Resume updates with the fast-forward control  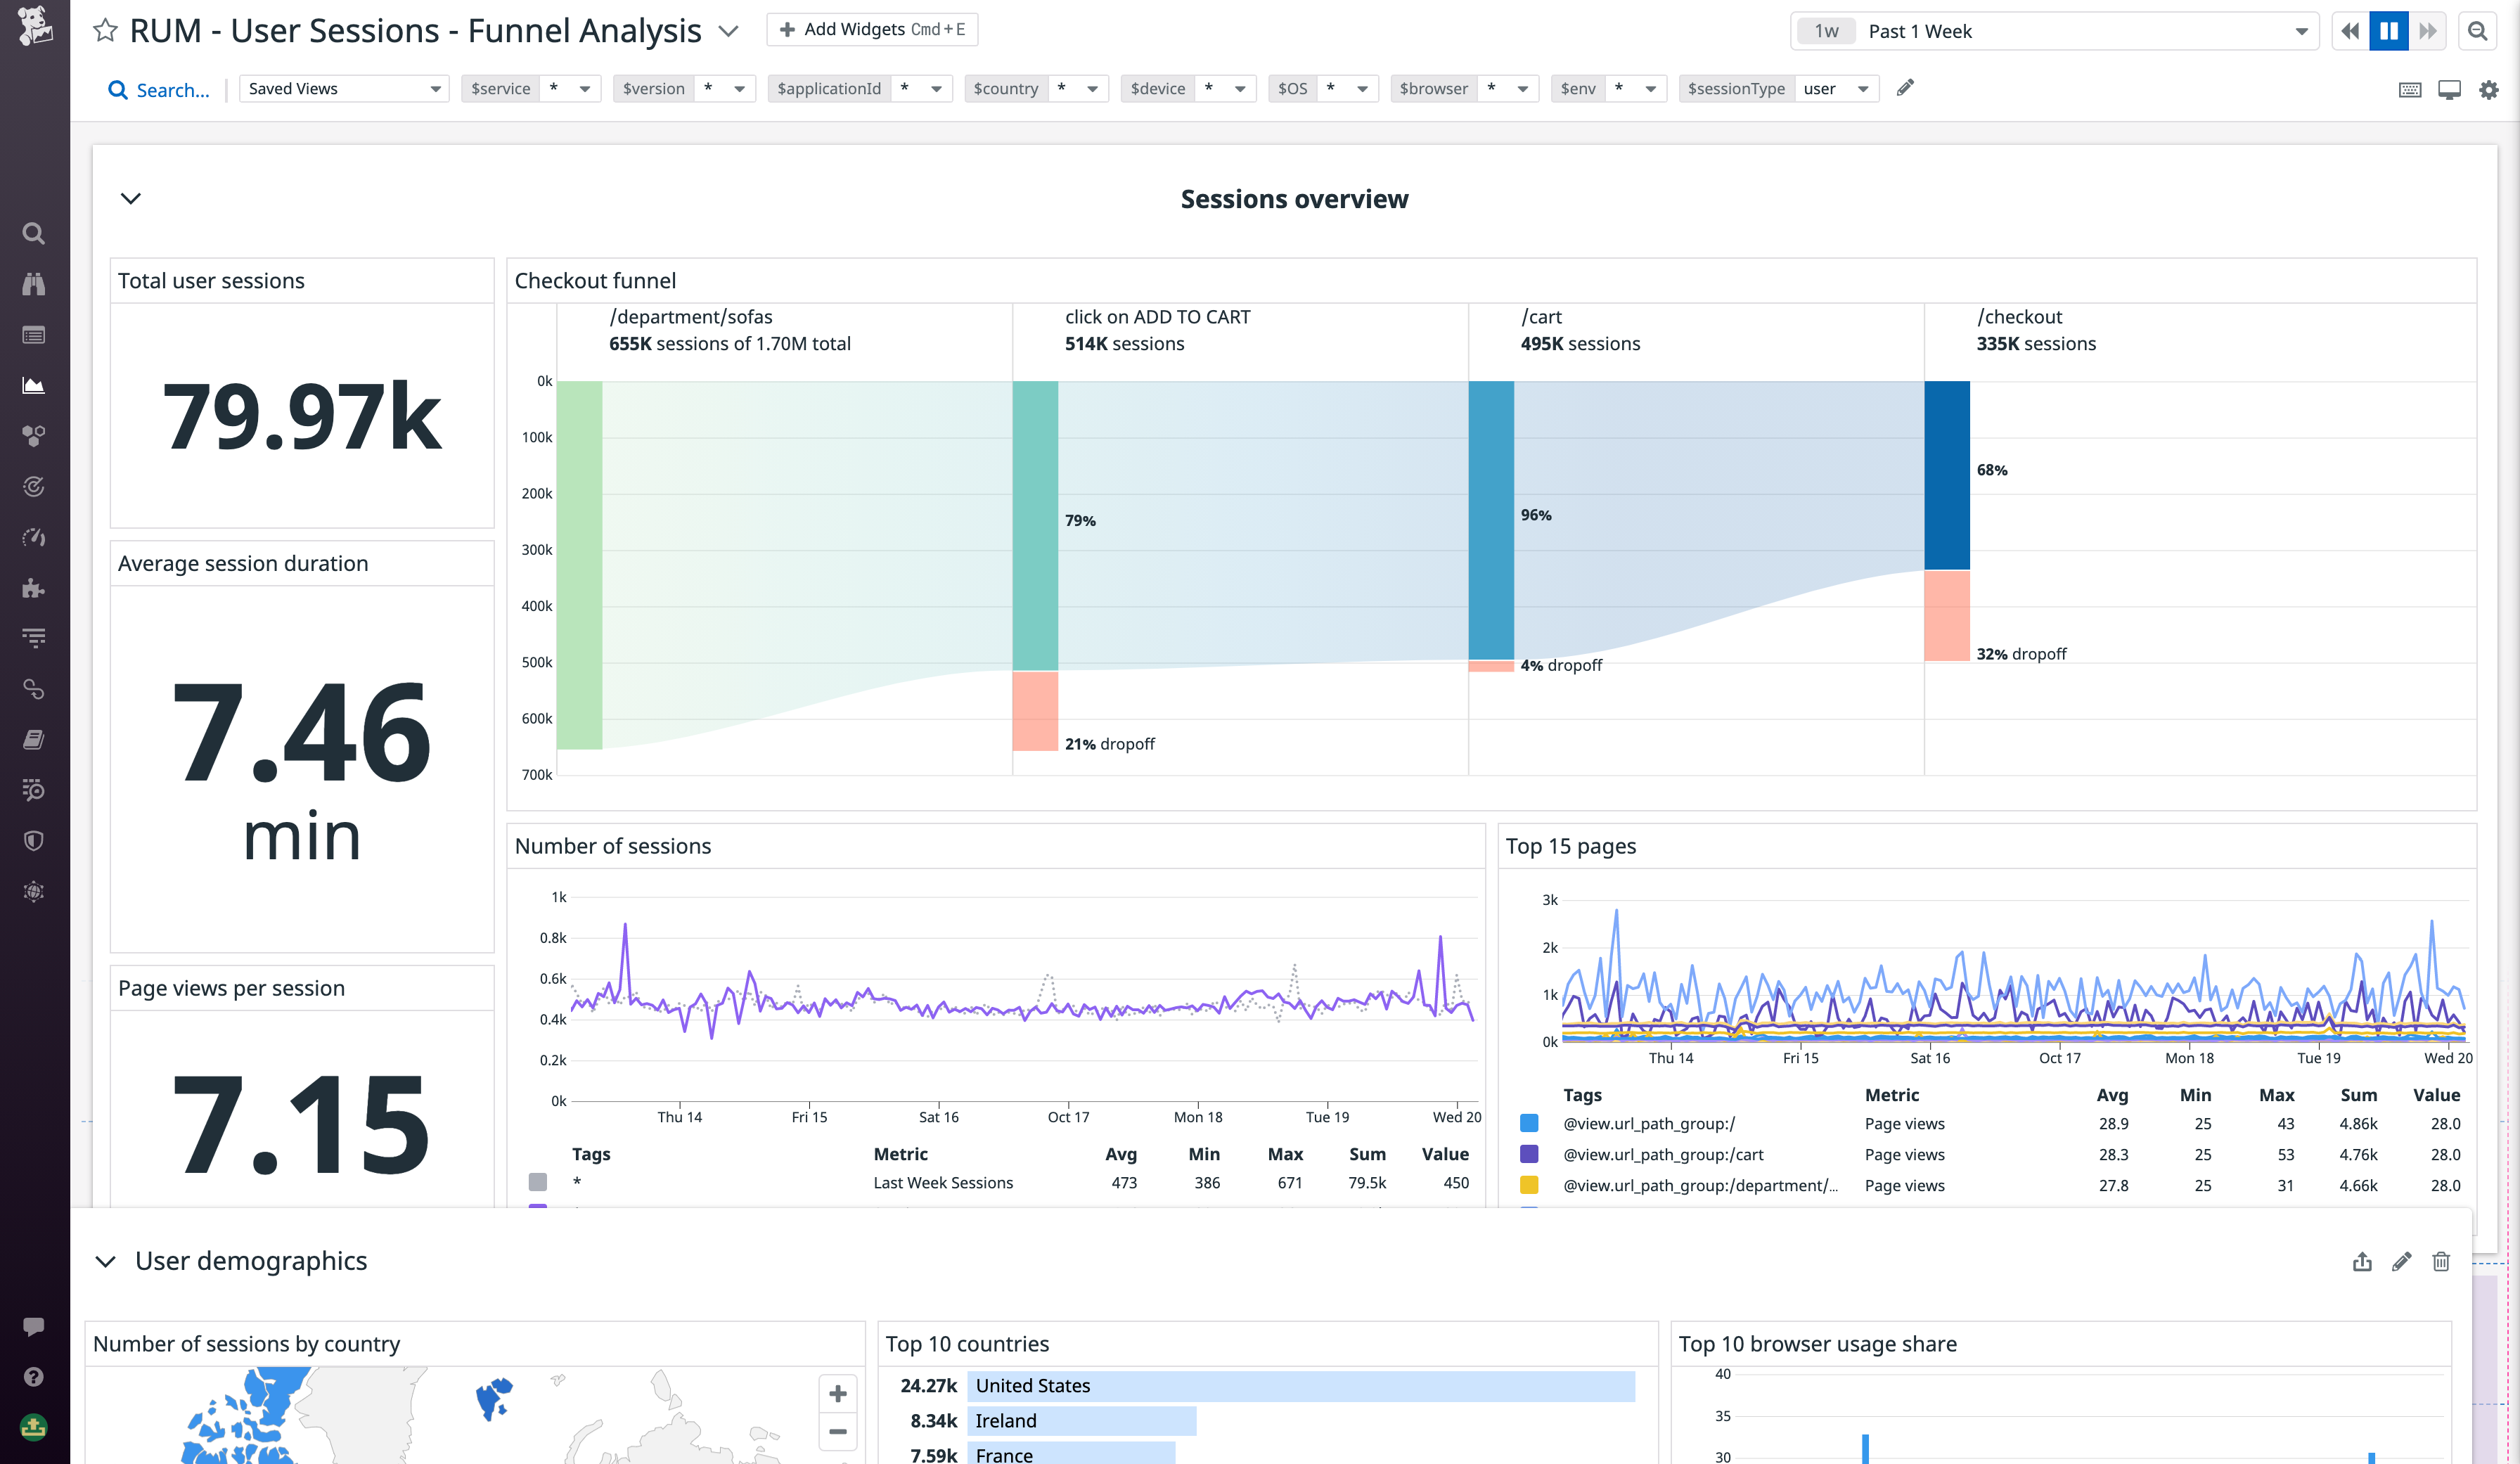click(2428, 31)
